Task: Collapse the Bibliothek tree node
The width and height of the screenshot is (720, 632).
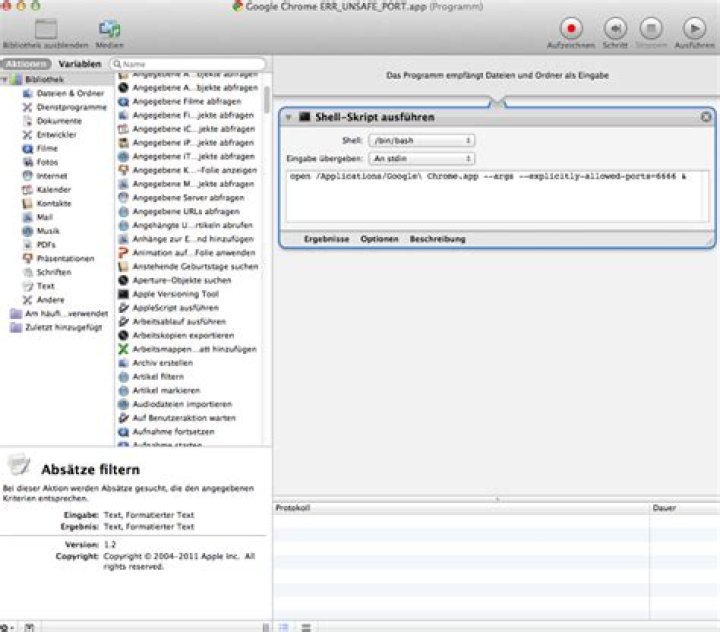Action: coord(4,80)
